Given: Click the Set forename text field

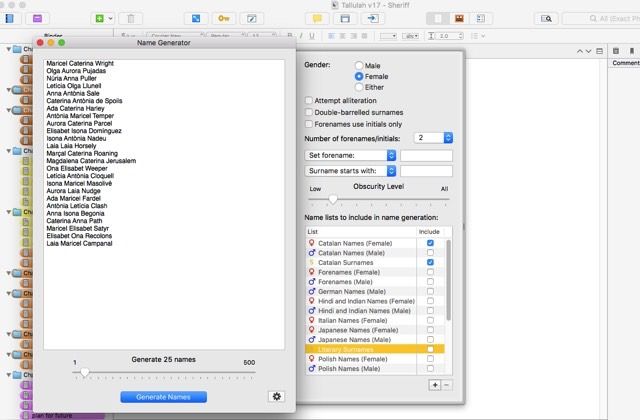Looking at the screenshot, I should [426, 156].
